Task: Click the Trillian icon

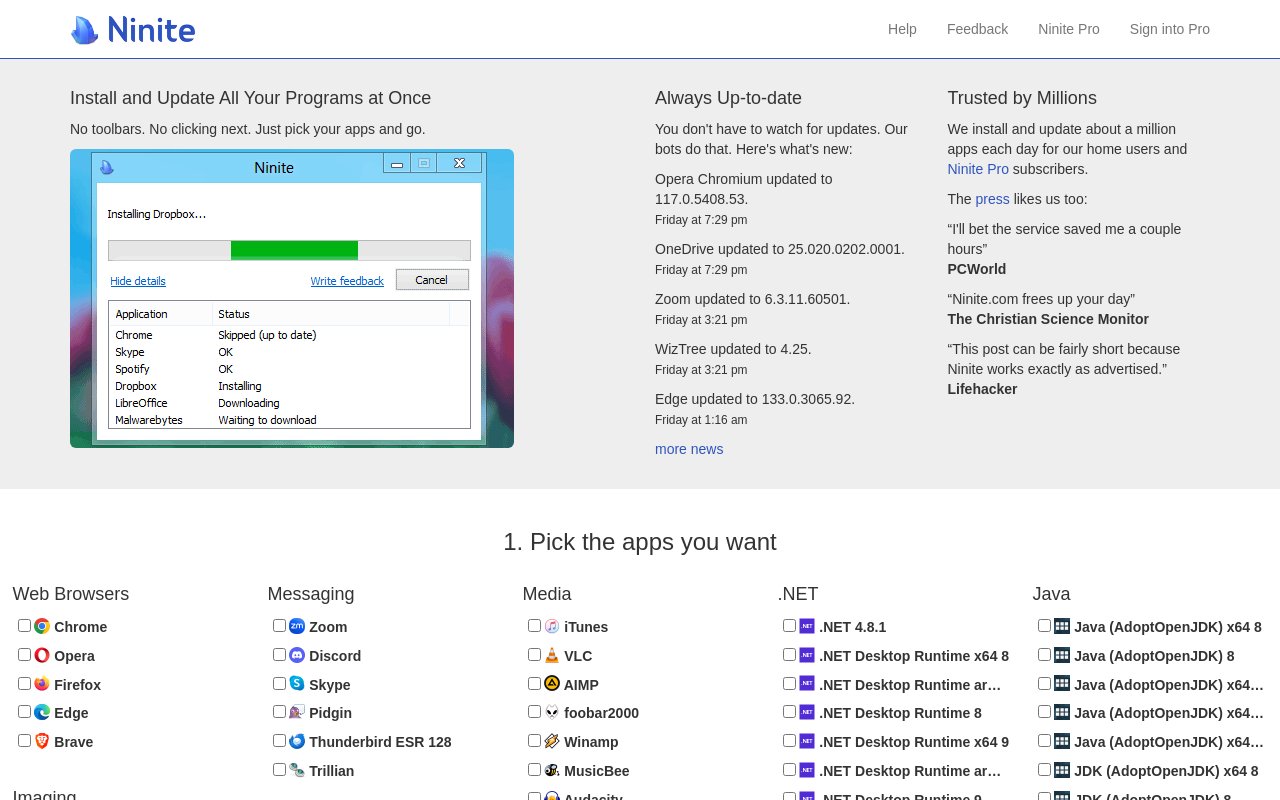Action: (x=297, y=770)
